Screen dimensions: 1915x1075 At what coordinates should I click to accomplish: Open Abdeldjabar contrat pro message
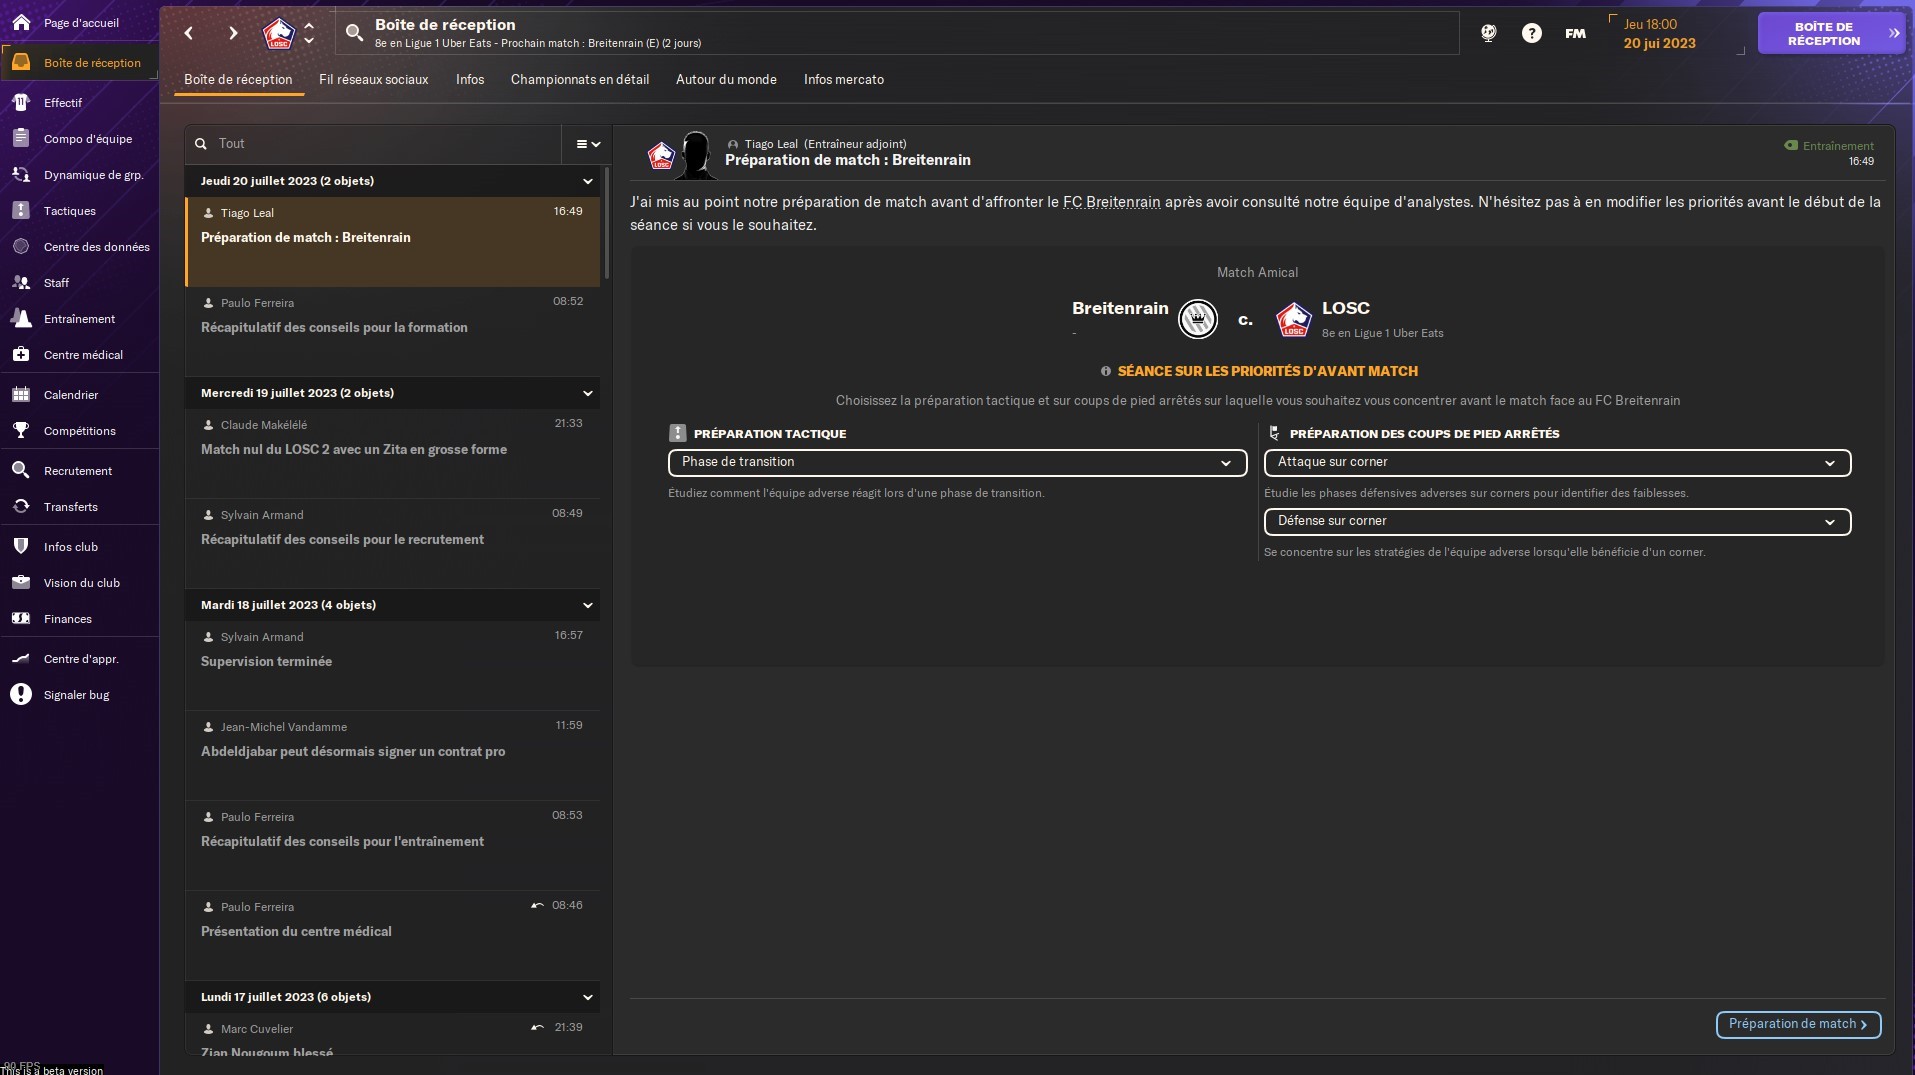(x=392, y=754)
